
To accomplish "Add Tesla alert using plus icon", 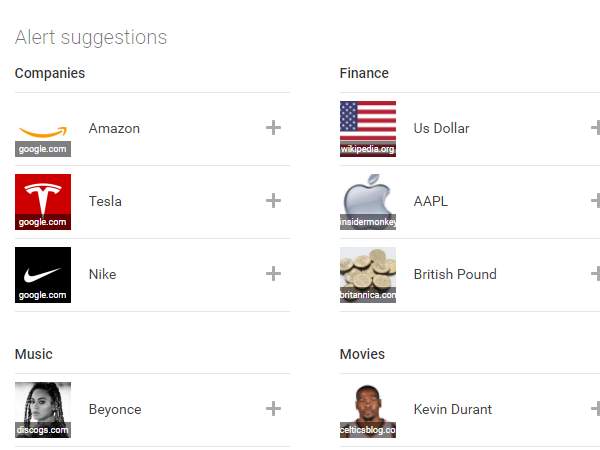I will coord(273,201).
